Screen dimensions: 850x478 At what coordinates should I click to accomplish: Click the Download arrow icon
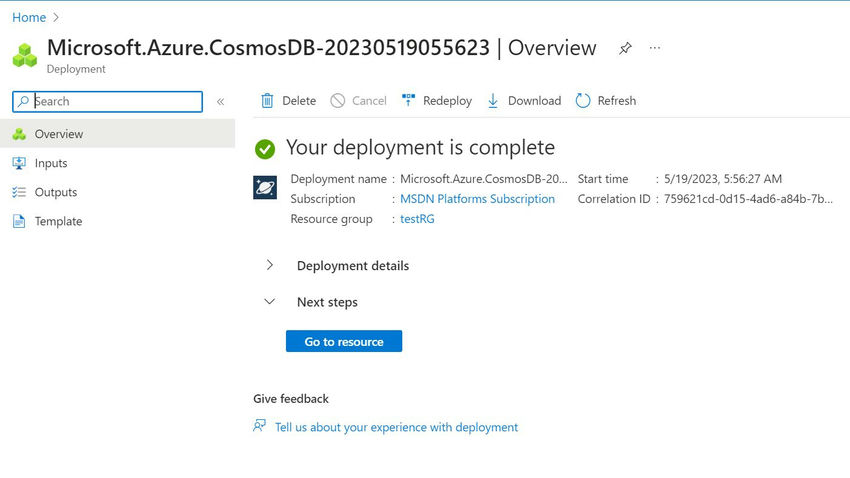tap(493, 101)
